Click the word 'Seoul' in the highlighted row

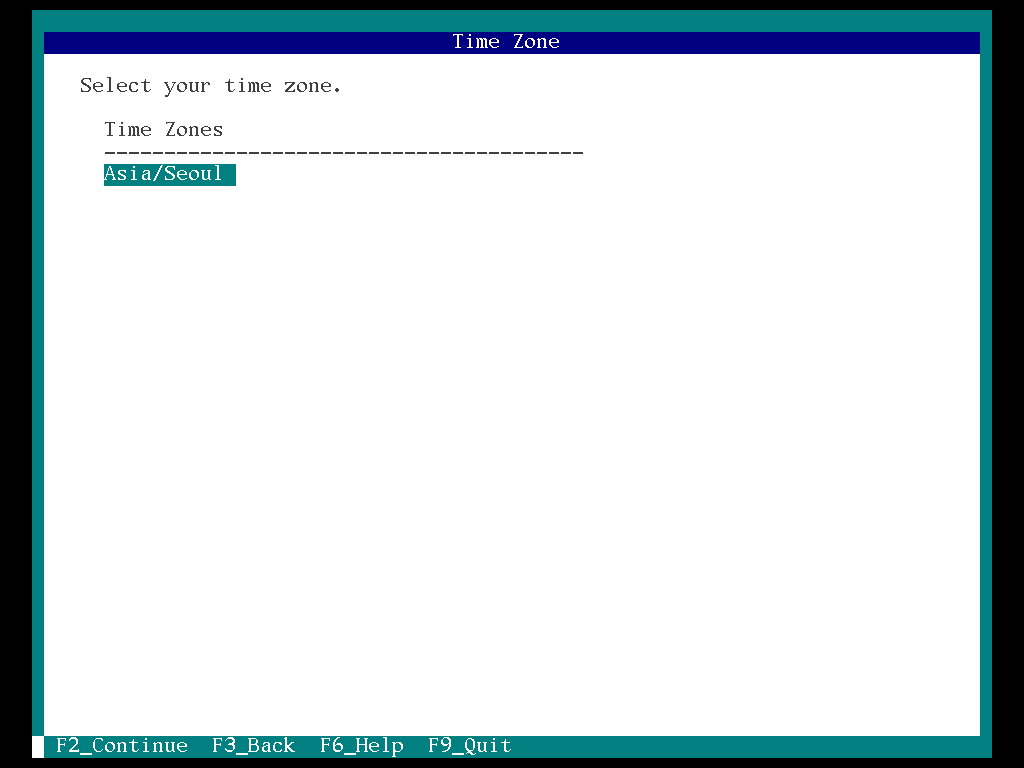[193, 174]
